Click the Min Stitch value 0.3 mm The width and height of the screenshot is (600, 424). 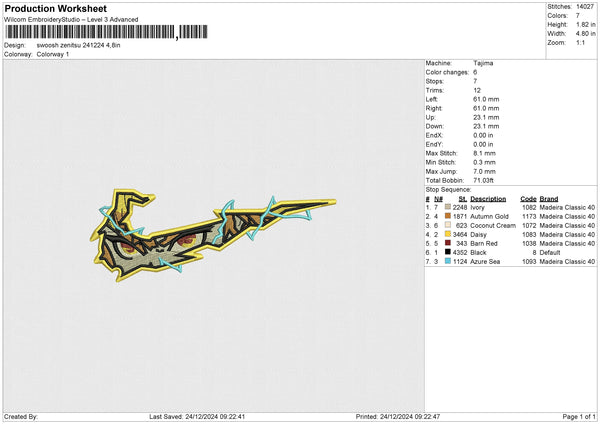[484, 162]
